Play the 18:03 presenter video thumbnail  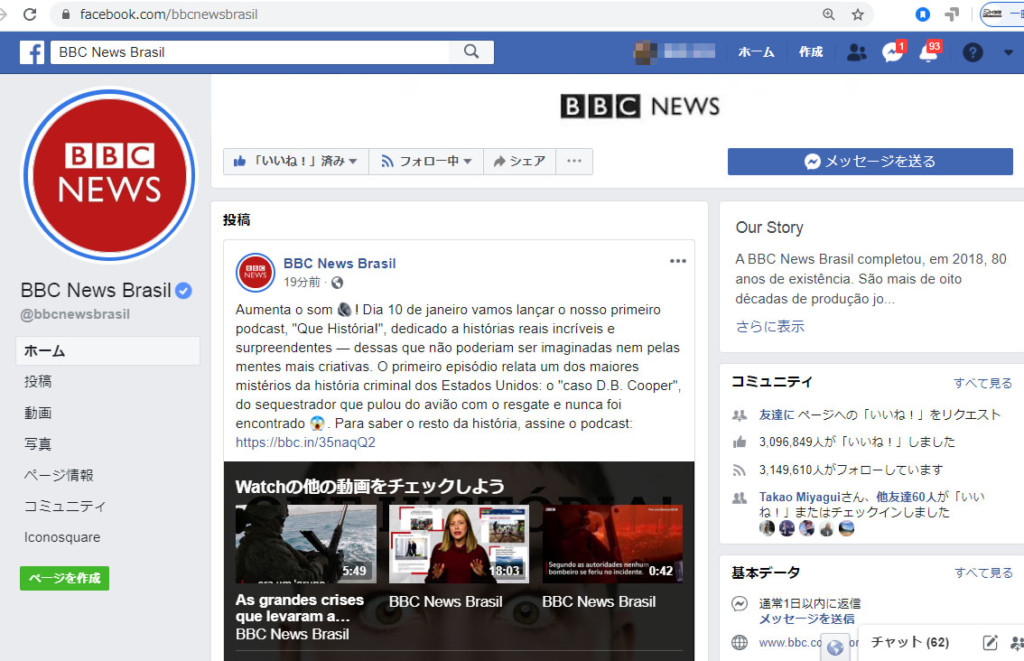459,543
